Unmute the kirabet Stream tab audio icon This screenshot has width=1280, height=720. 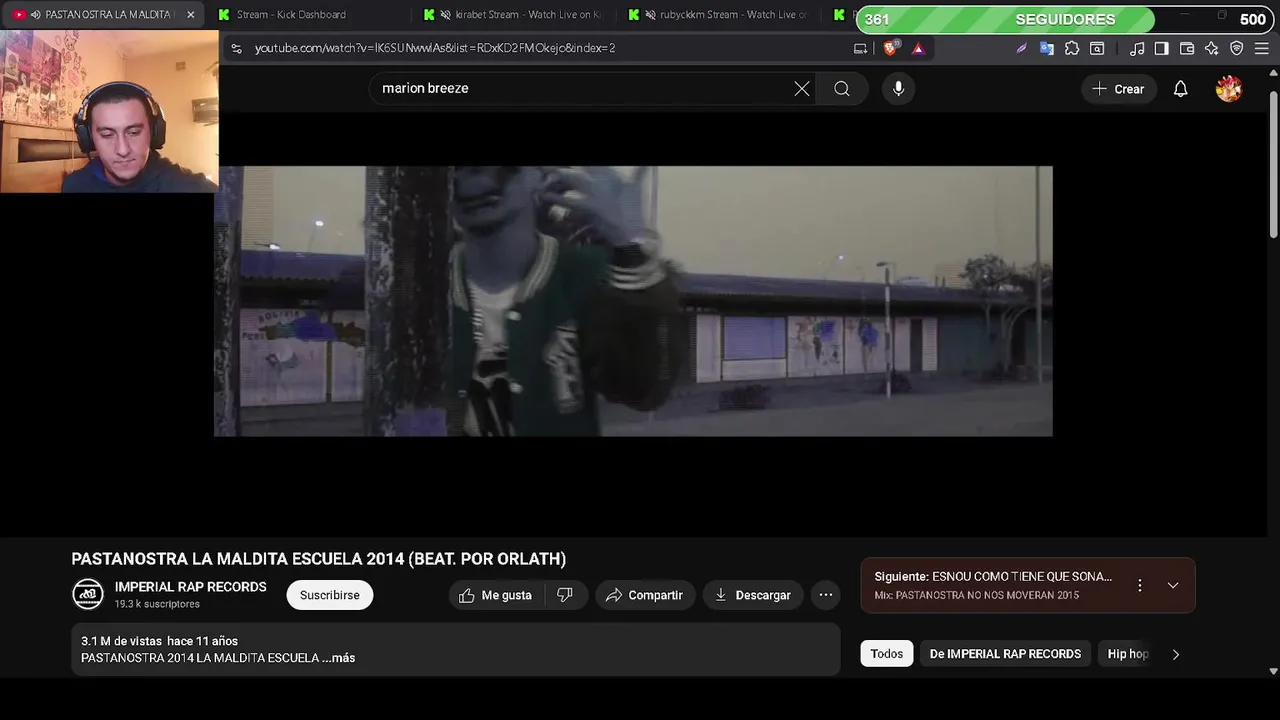[446, 15]
